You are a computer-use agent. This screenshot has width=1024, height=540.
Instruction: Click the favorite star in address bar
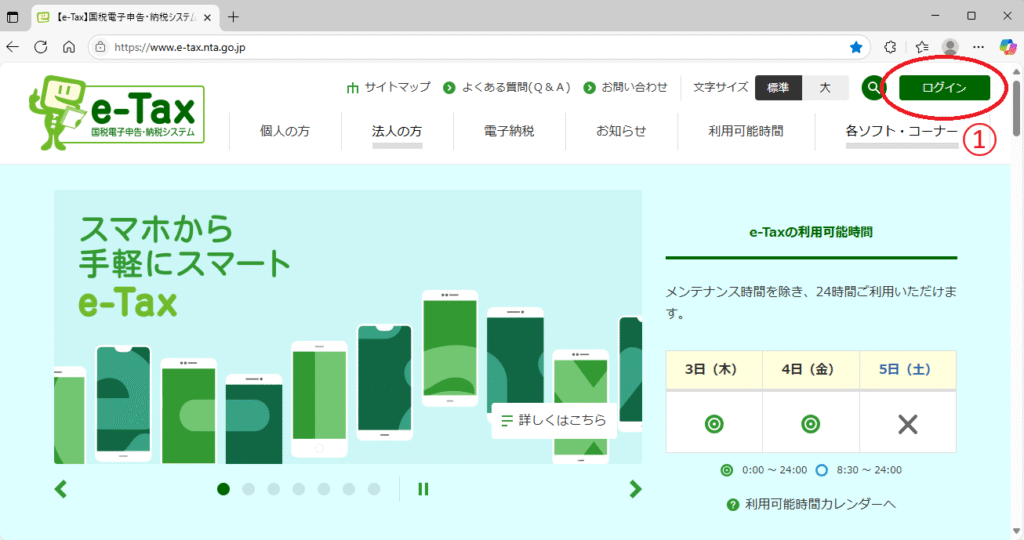(856, 47)
